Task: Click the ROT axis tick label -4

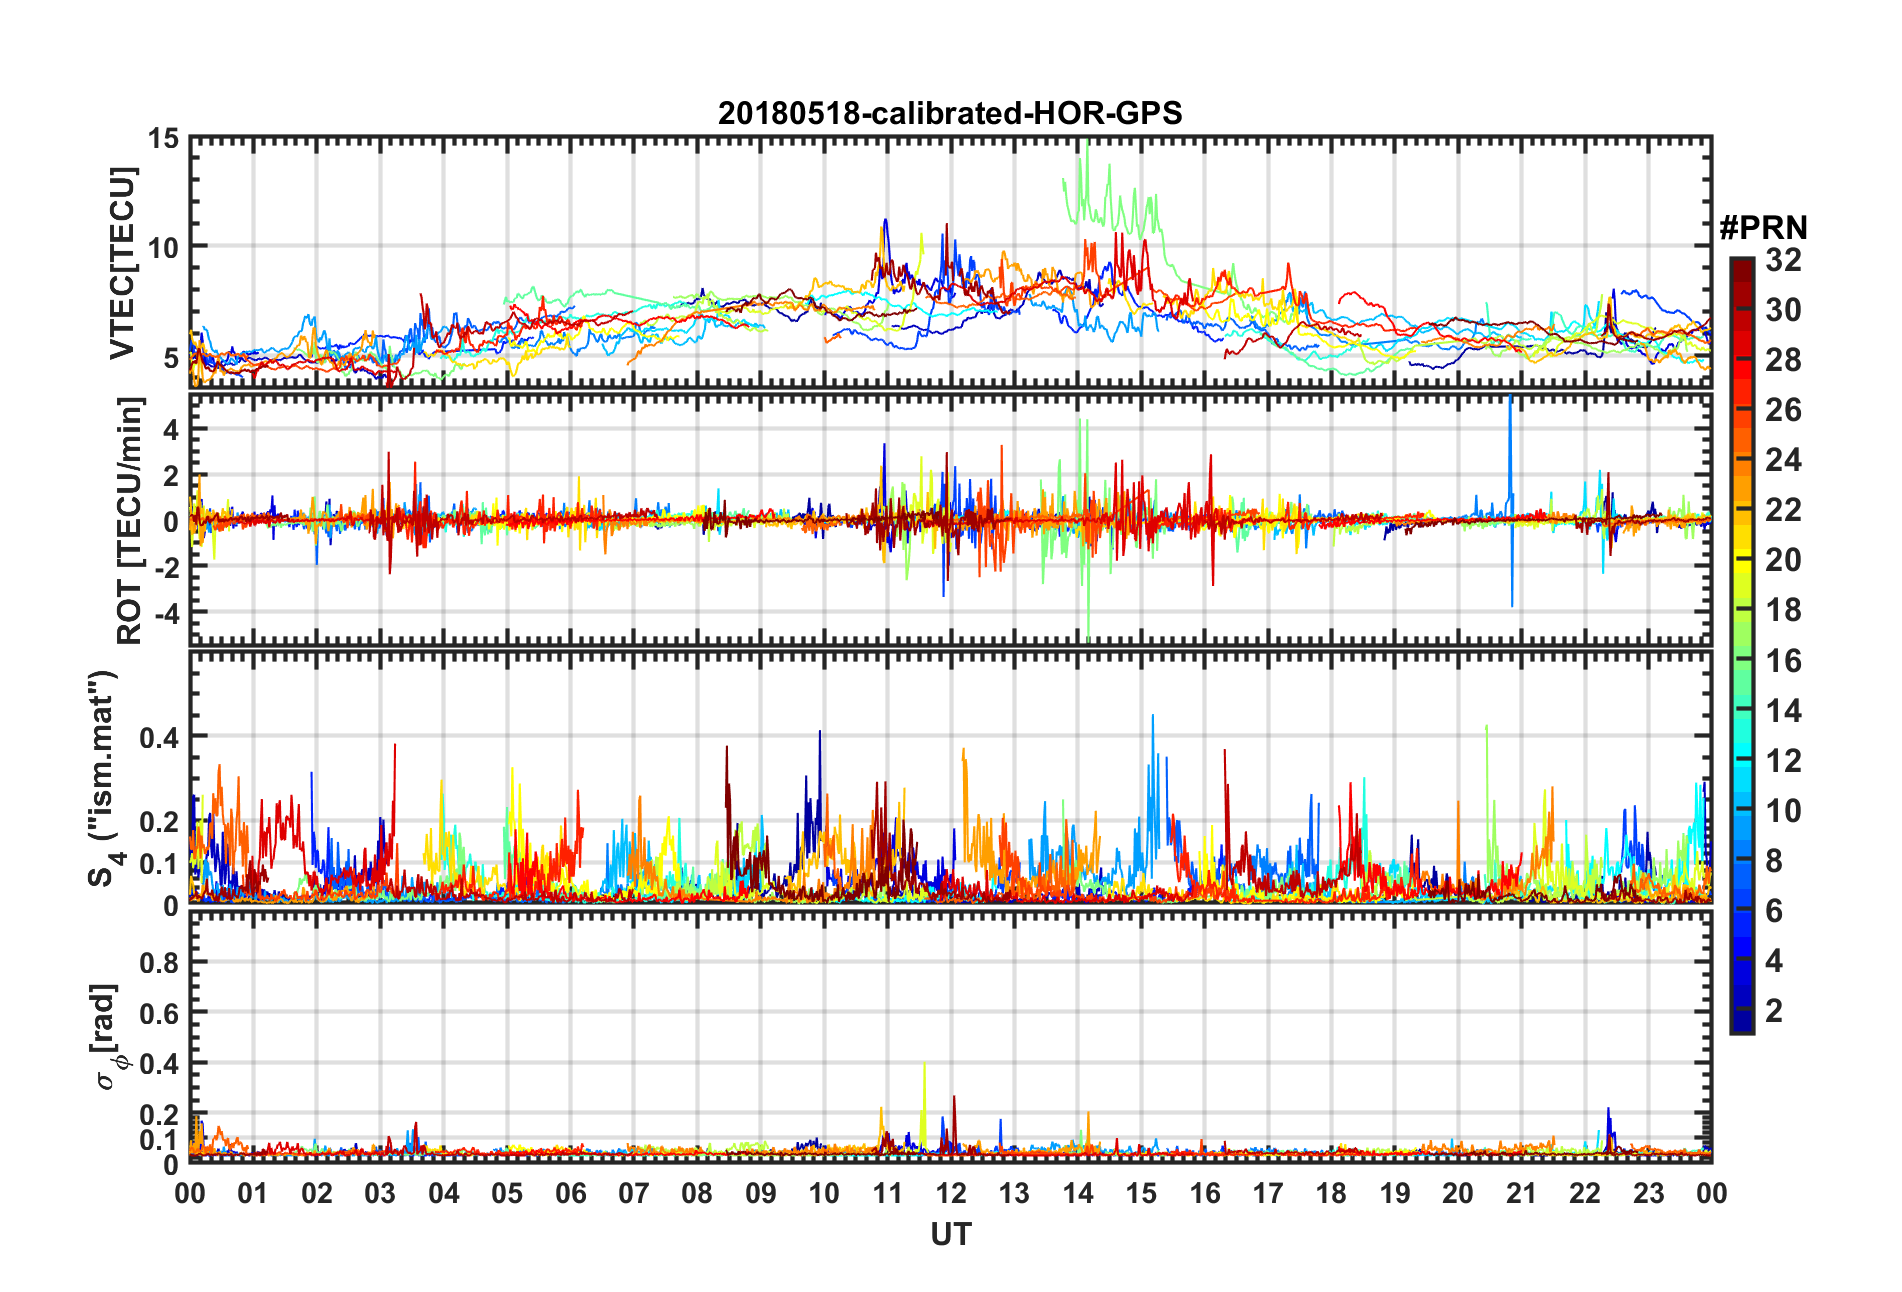Action: coord(166,612)
